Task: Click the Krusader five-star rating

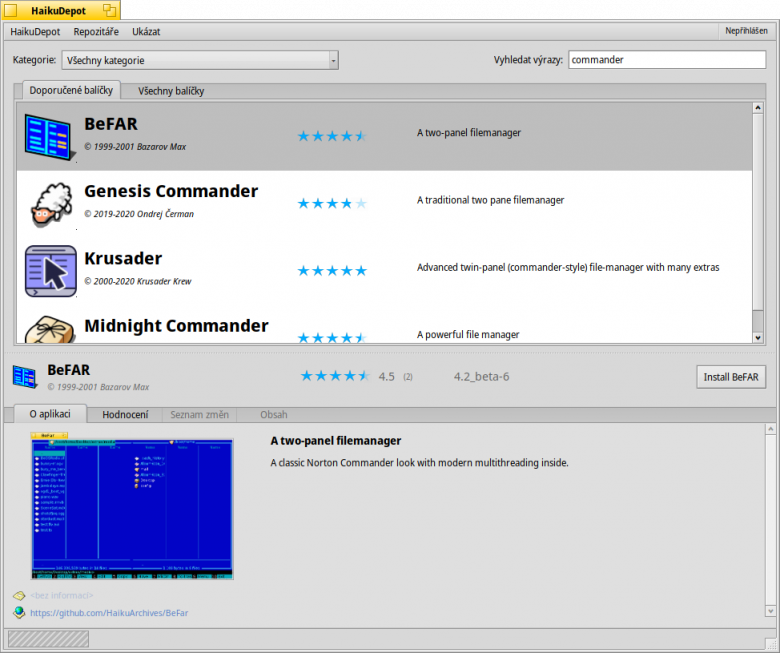Action: [x=332, y=271]
